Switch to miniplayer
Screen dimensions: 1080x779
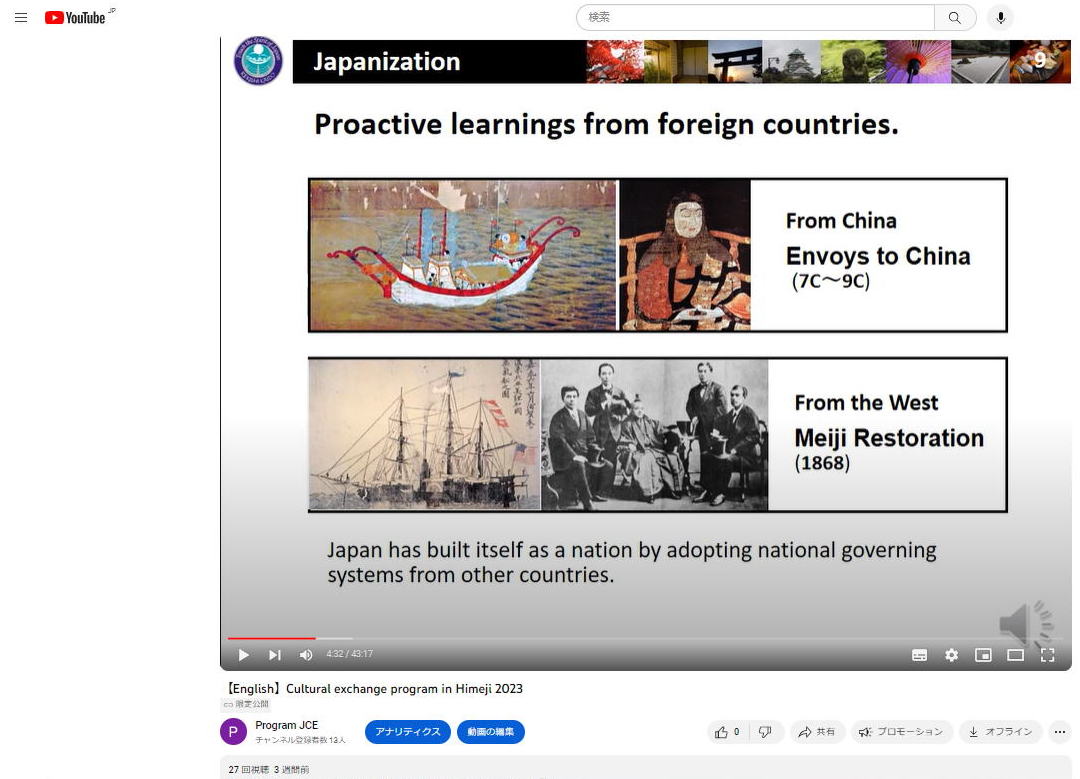click(x=983, y=655)
